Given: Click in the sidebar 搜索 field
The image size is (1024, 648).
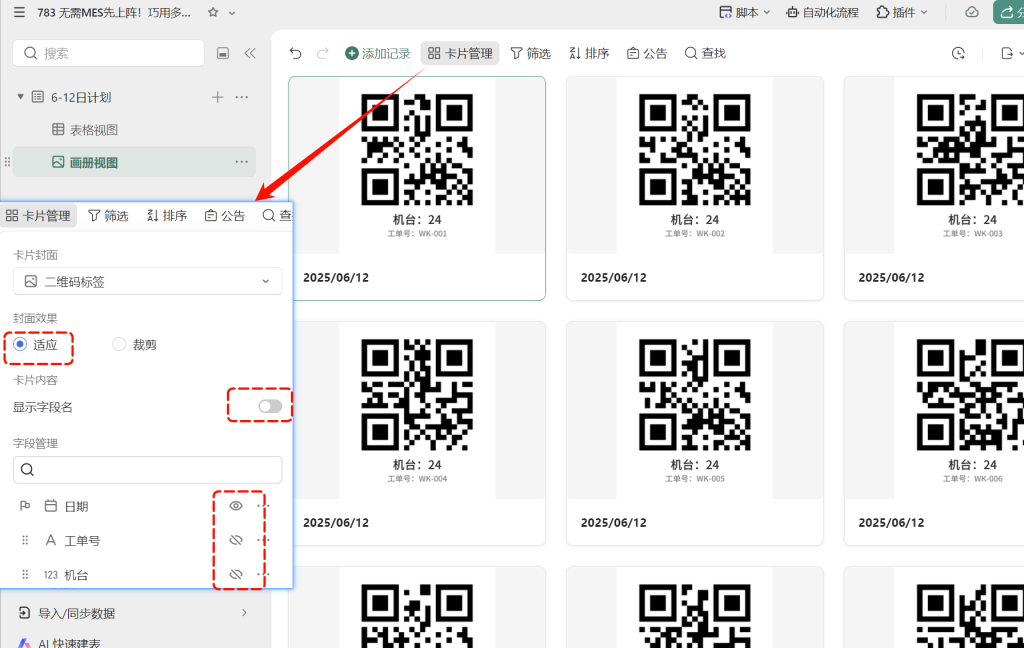Looking at the screenshot, I should 108,53.
